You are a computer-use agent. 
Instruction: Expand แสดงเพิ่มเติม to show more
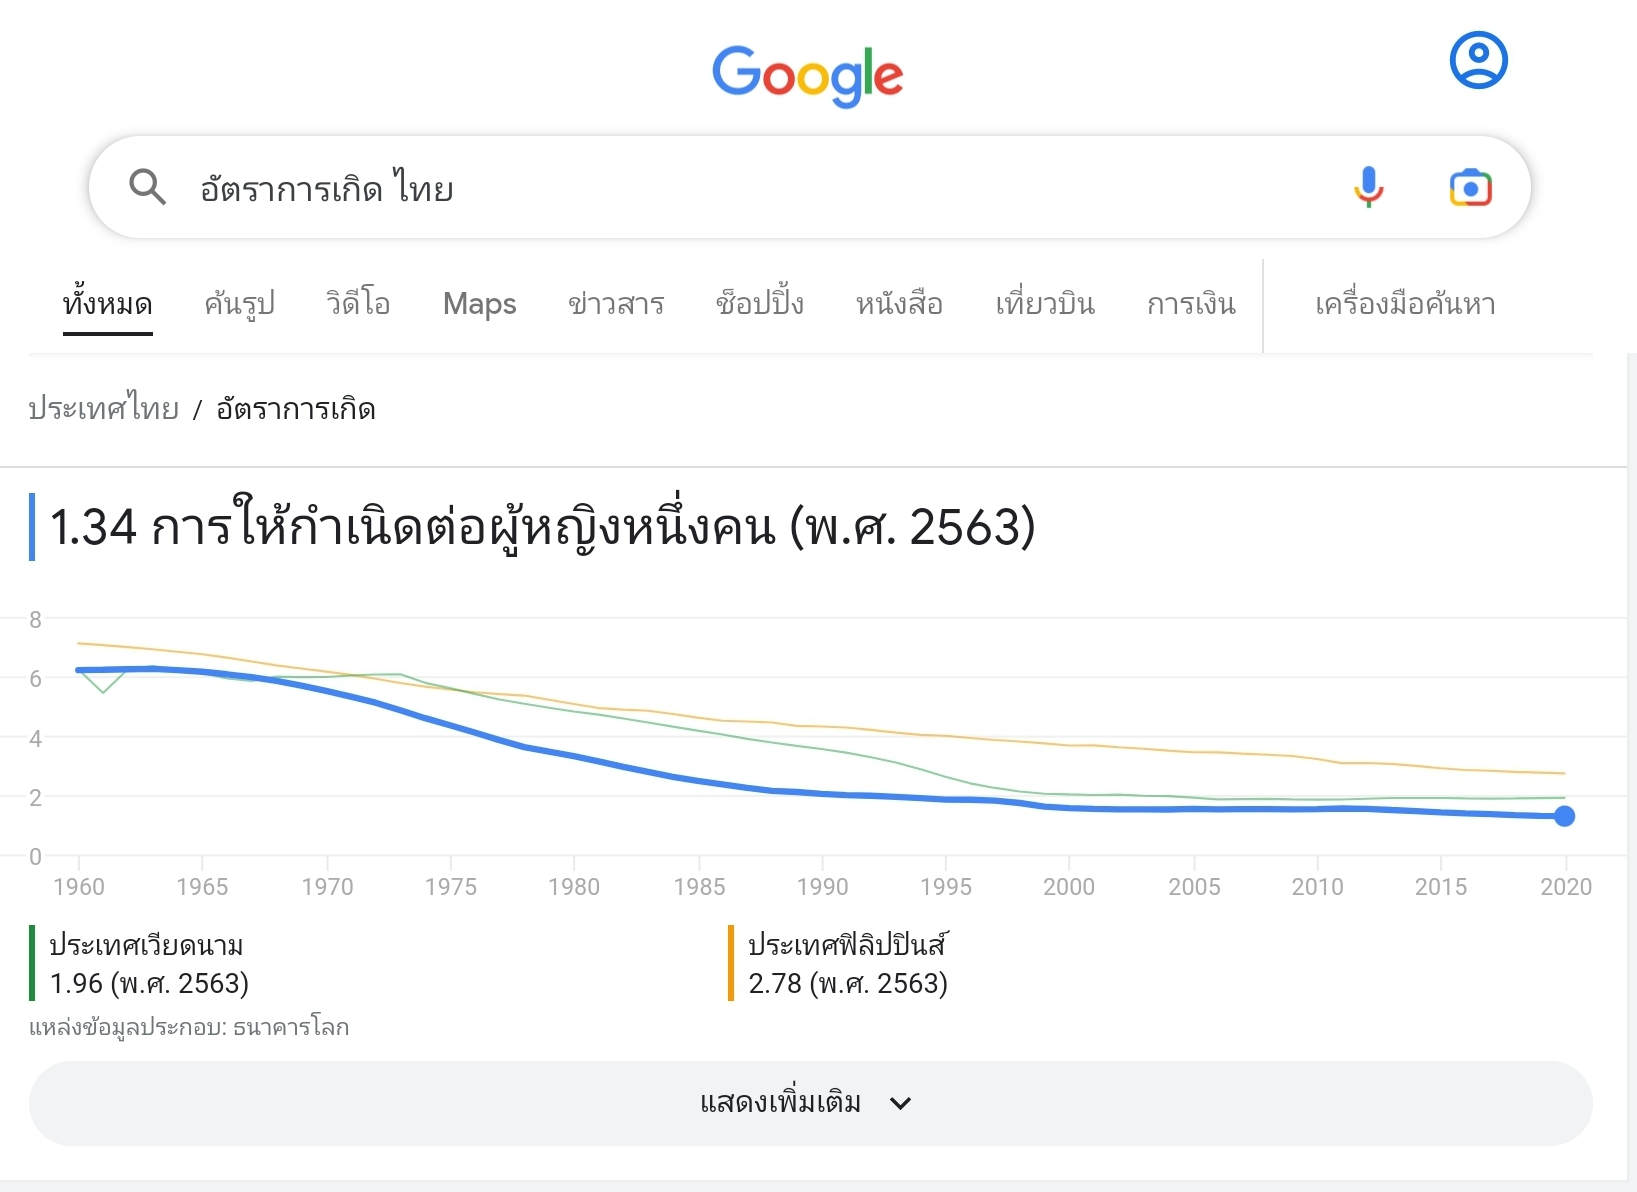[x=810, y=1103]
